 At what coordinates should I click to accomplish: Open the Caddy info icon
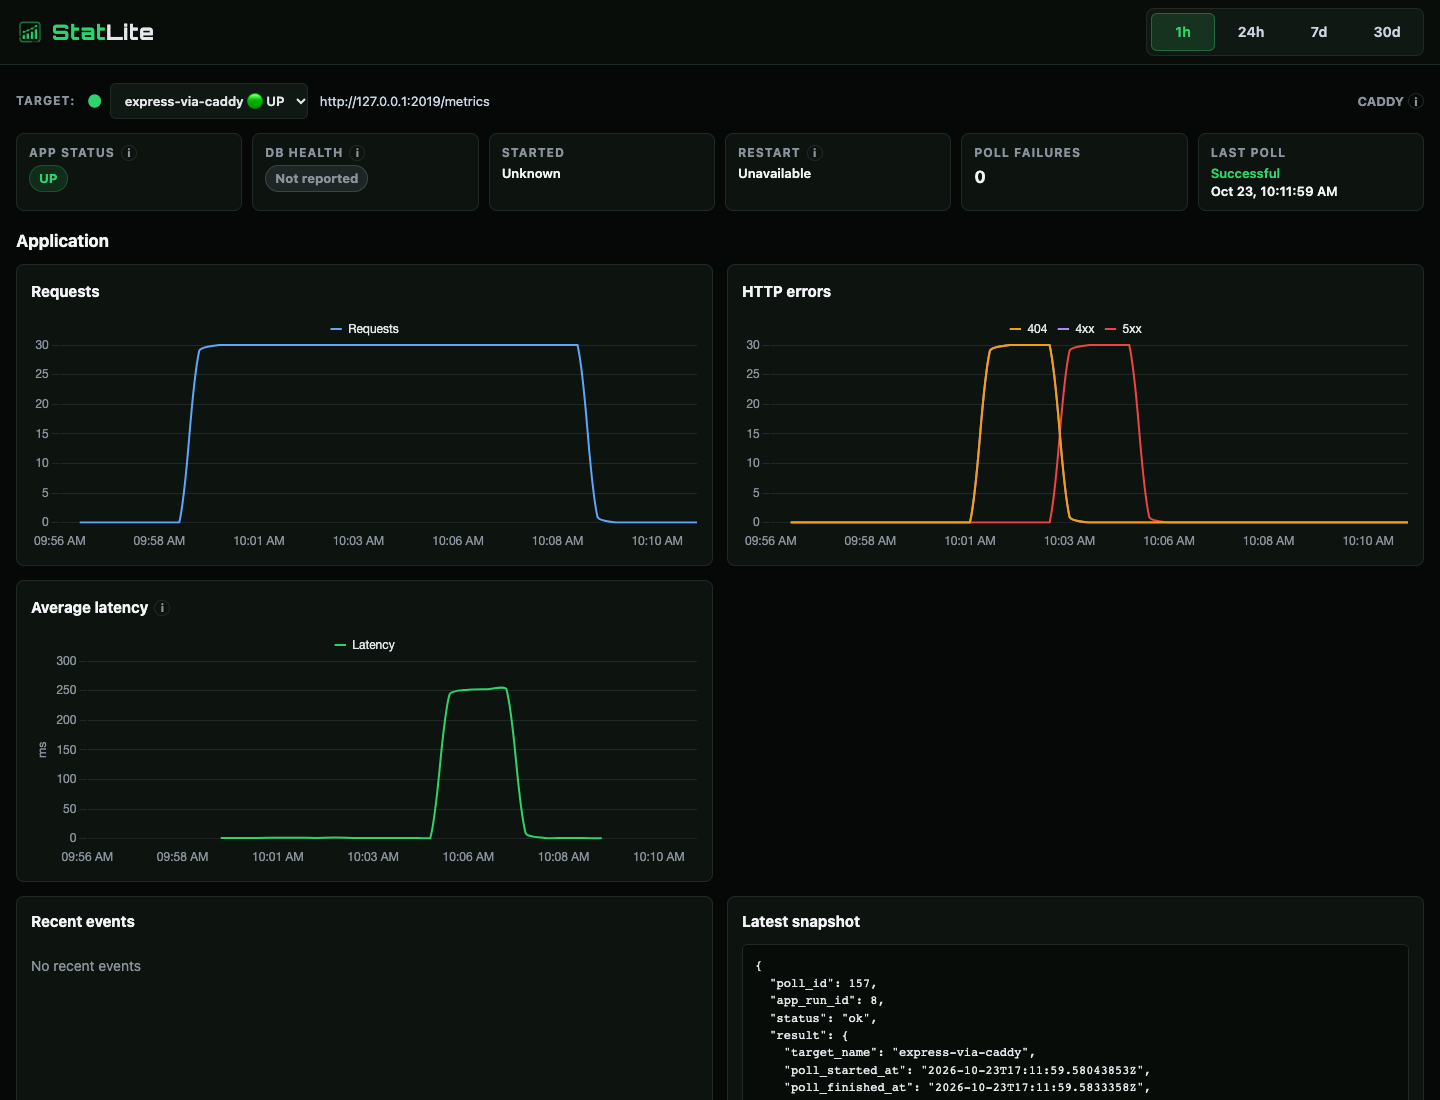pos(1415,102)
